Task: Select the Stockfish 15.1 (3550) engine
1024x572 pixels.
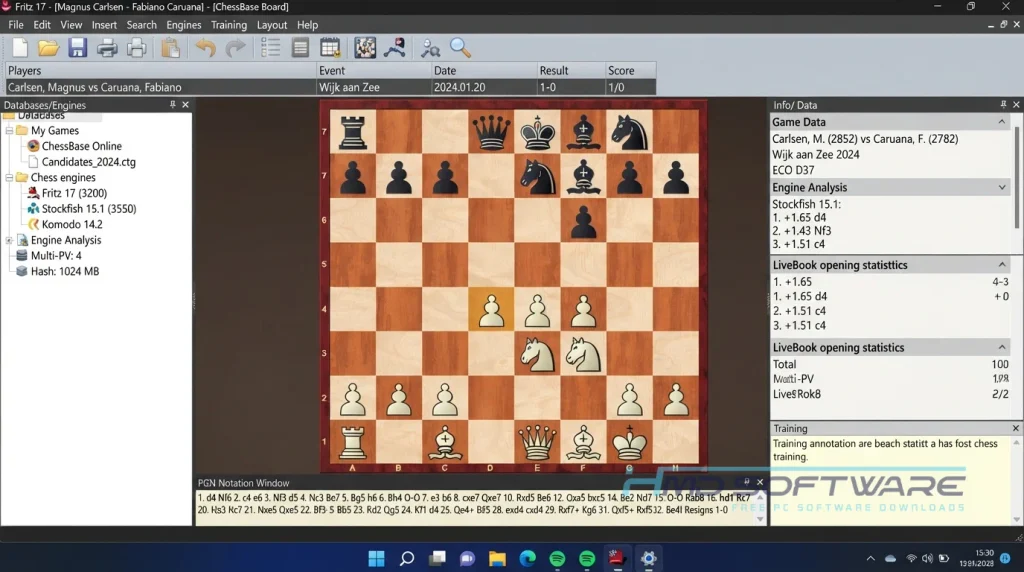Action: pyautogui.click(x=88, y=209)
